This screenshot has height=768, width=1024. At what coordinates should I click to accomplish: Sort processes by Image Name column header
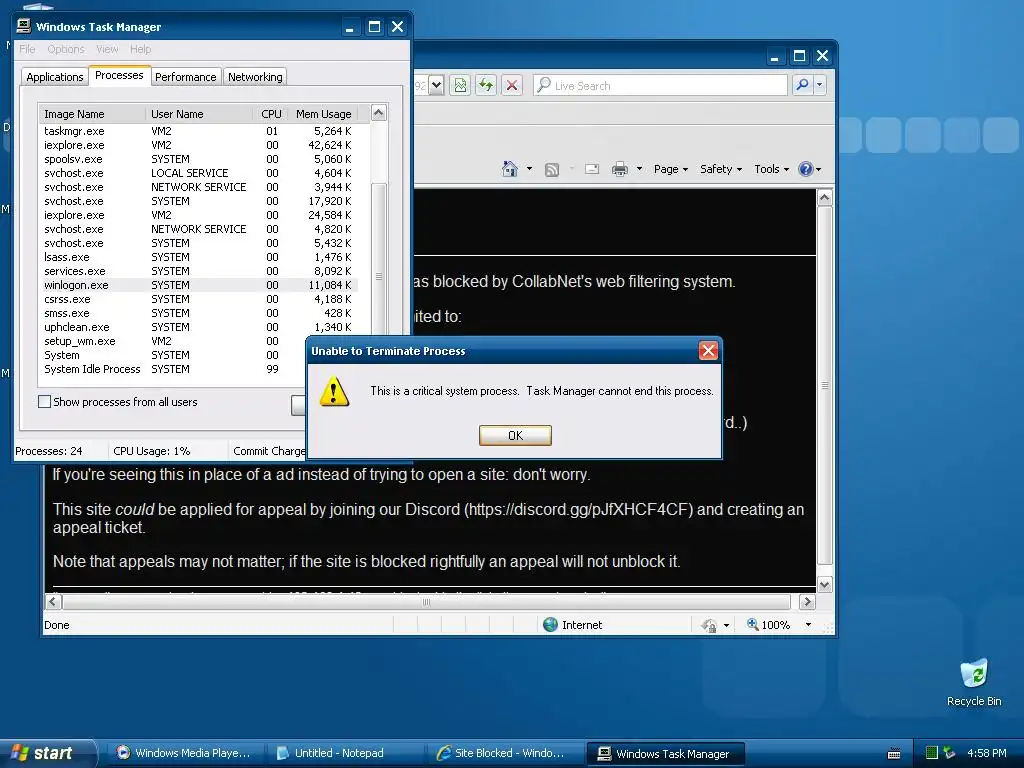click(x=91, y=114)
